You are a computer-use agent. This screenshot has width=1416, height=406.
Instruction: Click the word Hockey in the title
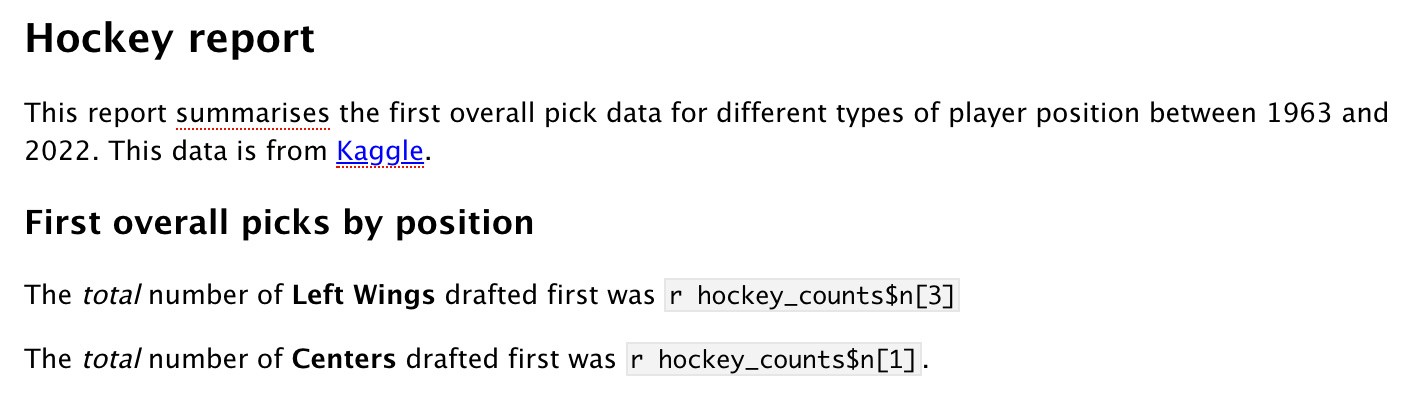(100, 40)
